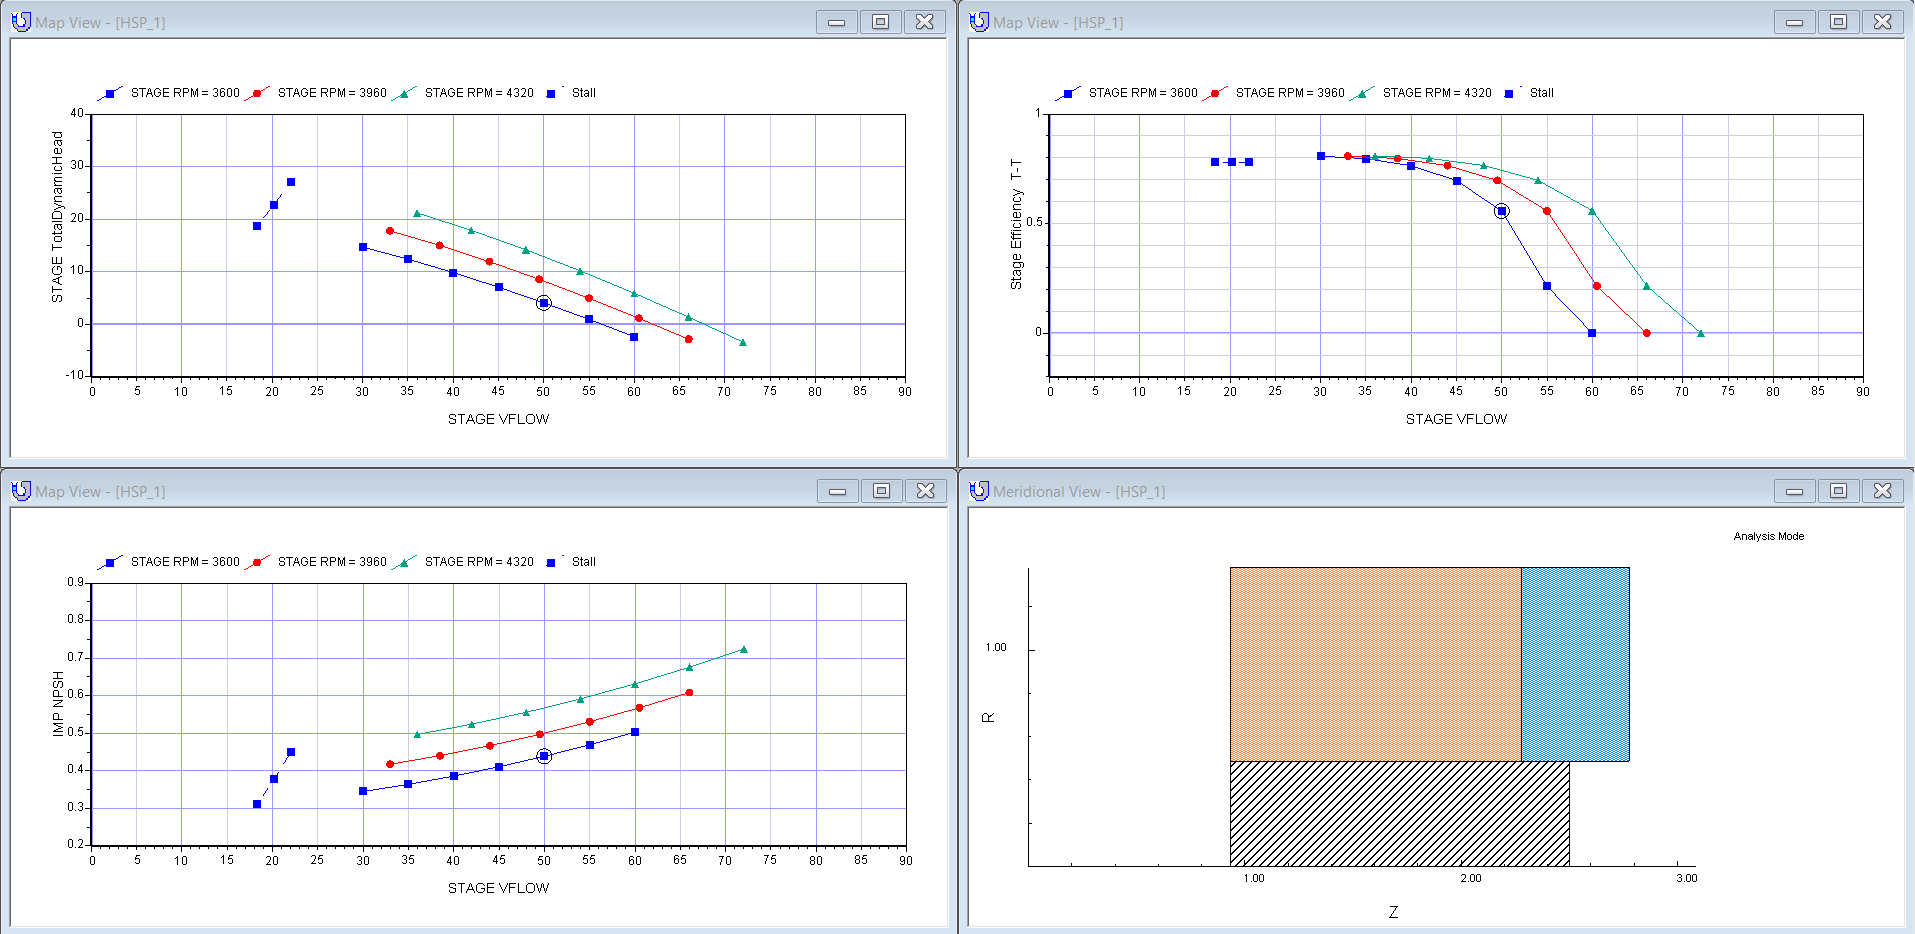Minimize the Stage Efficiency Map View window
The image size is (1915, 934).
pyautogui.click(x=1794, y=22)
